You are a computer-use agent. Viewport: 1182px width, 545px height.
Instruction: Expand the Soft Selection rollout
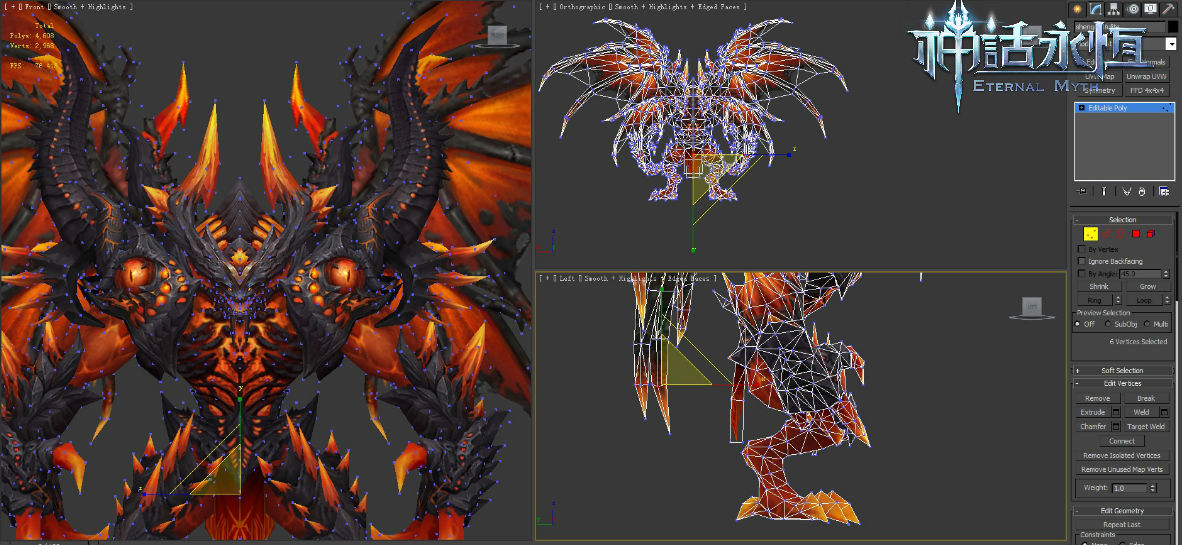[1122, 370]
